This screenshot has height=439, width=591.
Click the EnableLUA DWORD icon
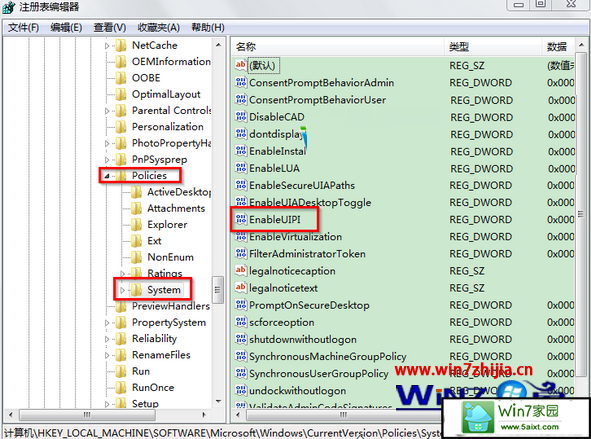(x=241, y=168)
